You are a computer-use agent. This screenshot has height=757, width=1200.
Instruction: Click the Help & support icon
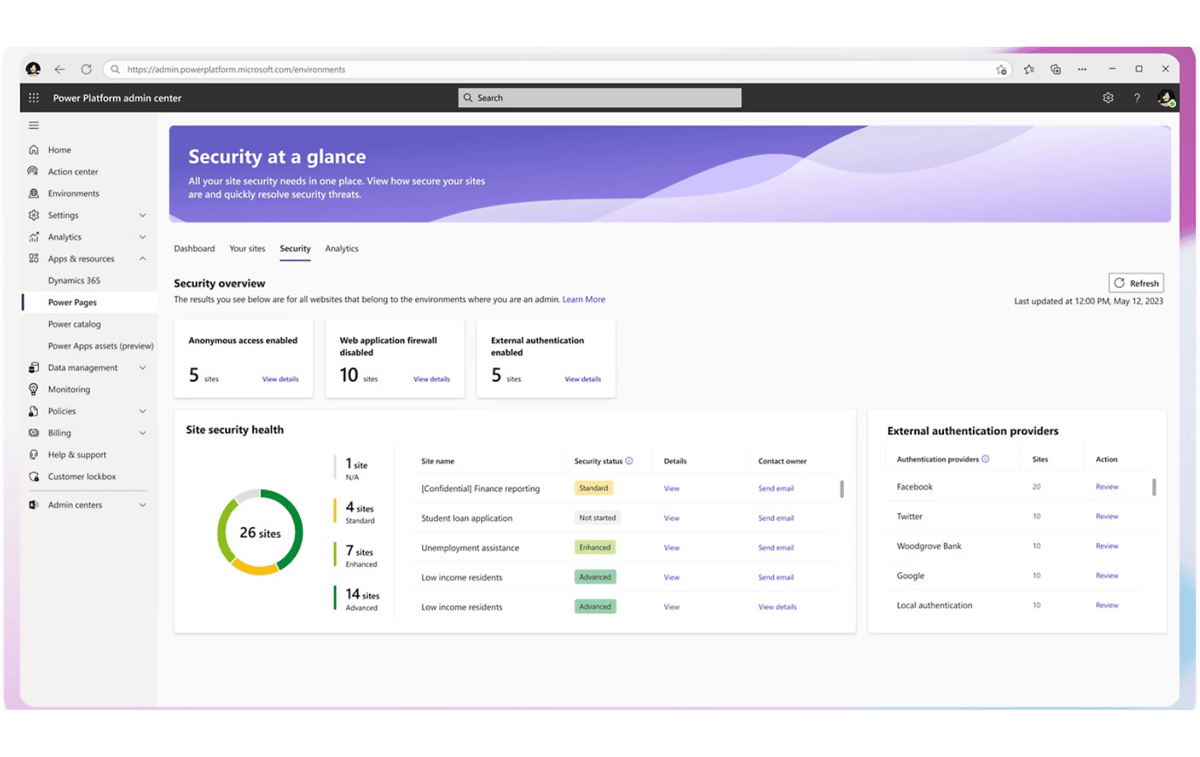click(x=34, y=455)
